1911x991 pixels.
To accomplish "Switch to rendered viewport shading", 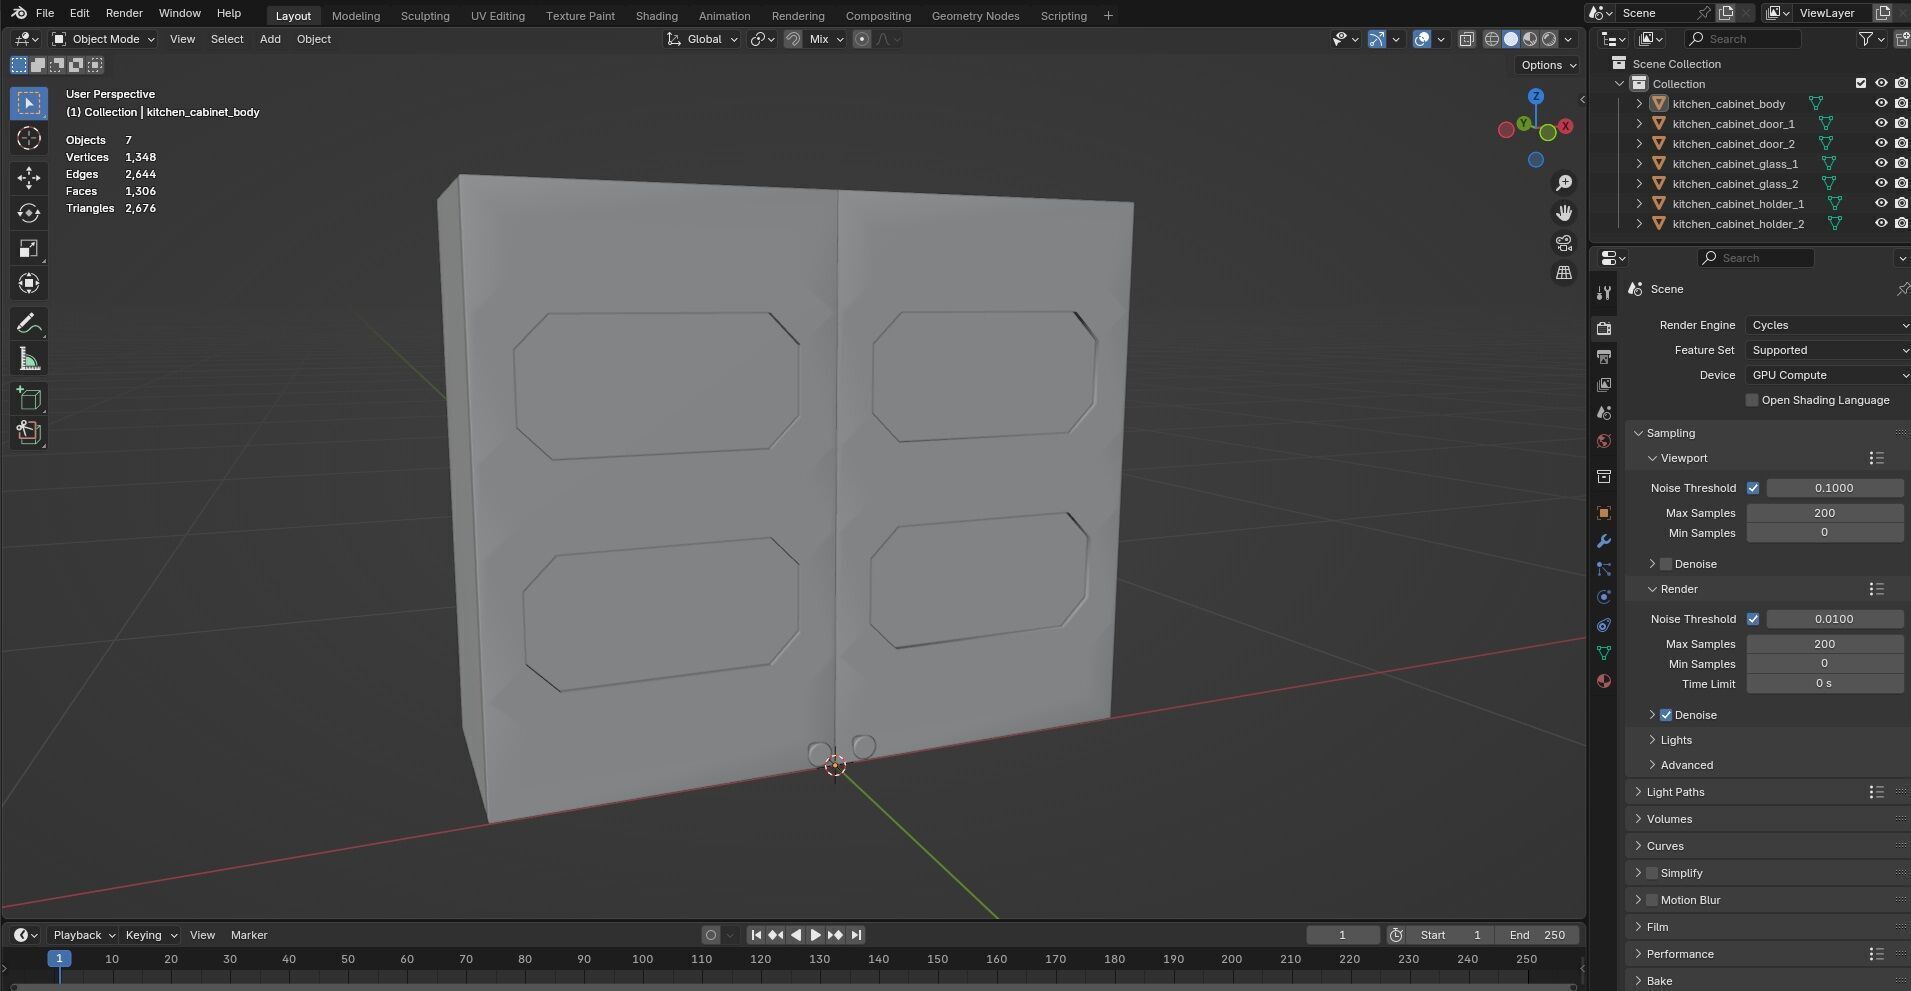I will [x=1549, y=39].
